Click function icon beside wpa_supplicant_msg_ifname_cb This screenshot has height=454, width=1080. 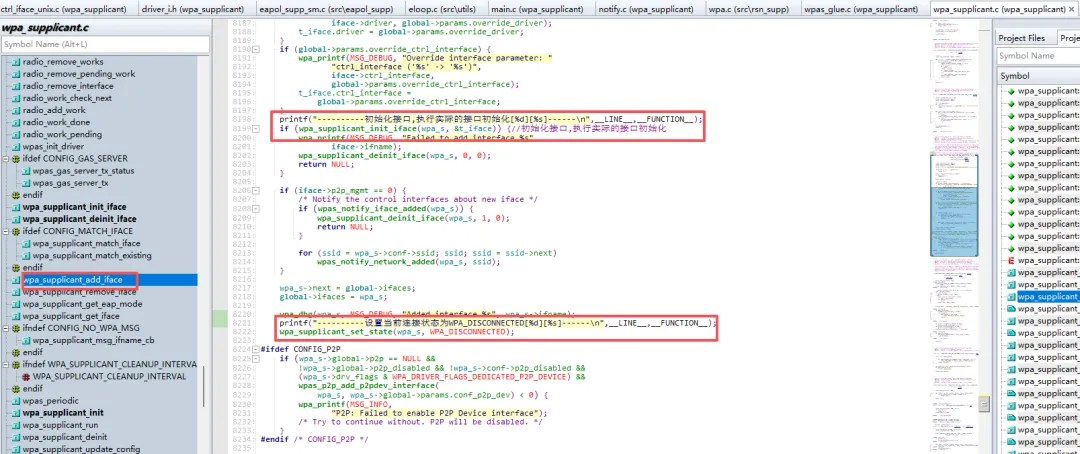[27, 340]
